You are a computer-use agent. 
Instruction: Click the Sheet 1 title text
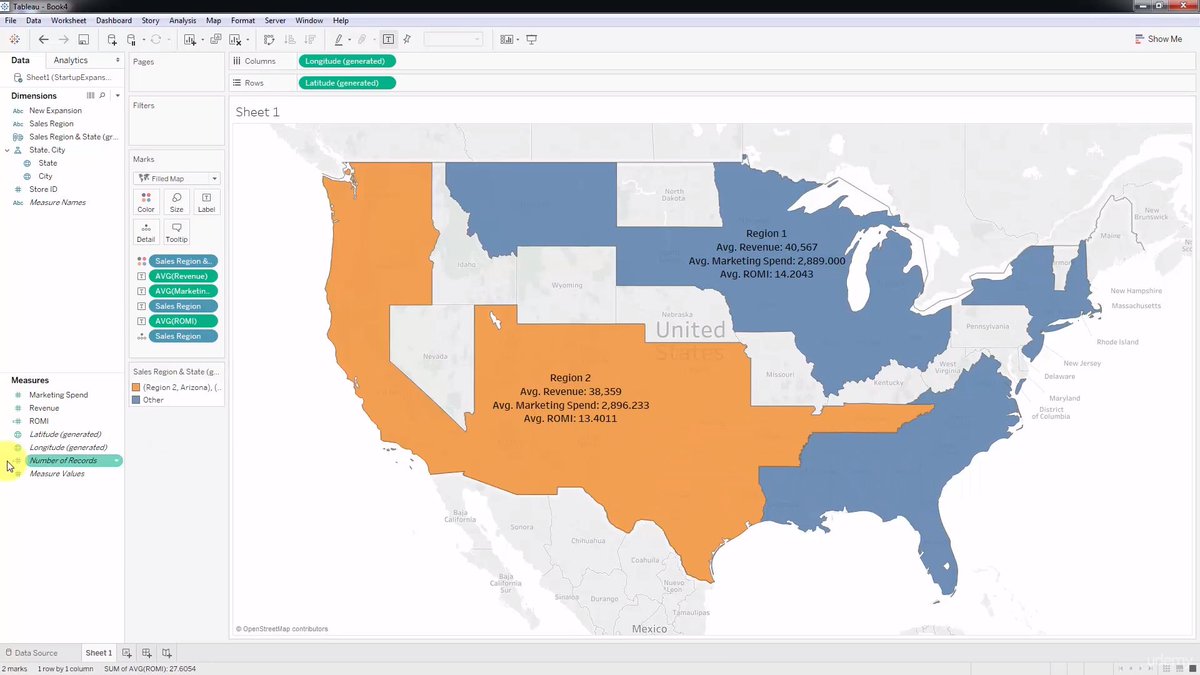pyautogui.click(x=258, y=112)
